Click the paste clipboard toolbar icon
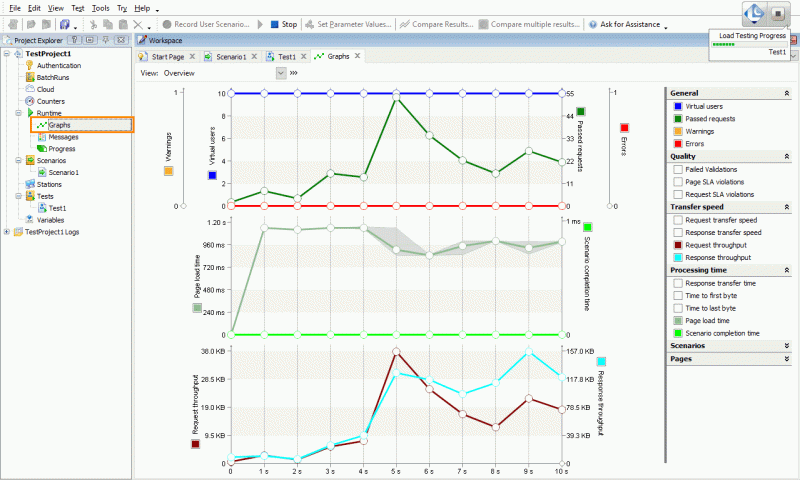Image resolution: width=800 pixels, height=480 pixels. point(123,24)
